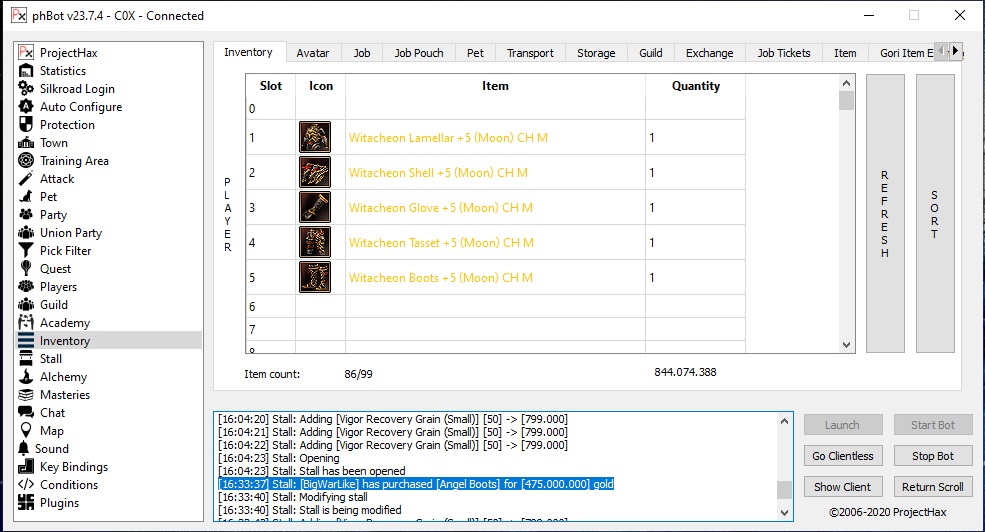Open Training Area in the sidebar
This screenshot has height=532, width=985.
(74, 161)
